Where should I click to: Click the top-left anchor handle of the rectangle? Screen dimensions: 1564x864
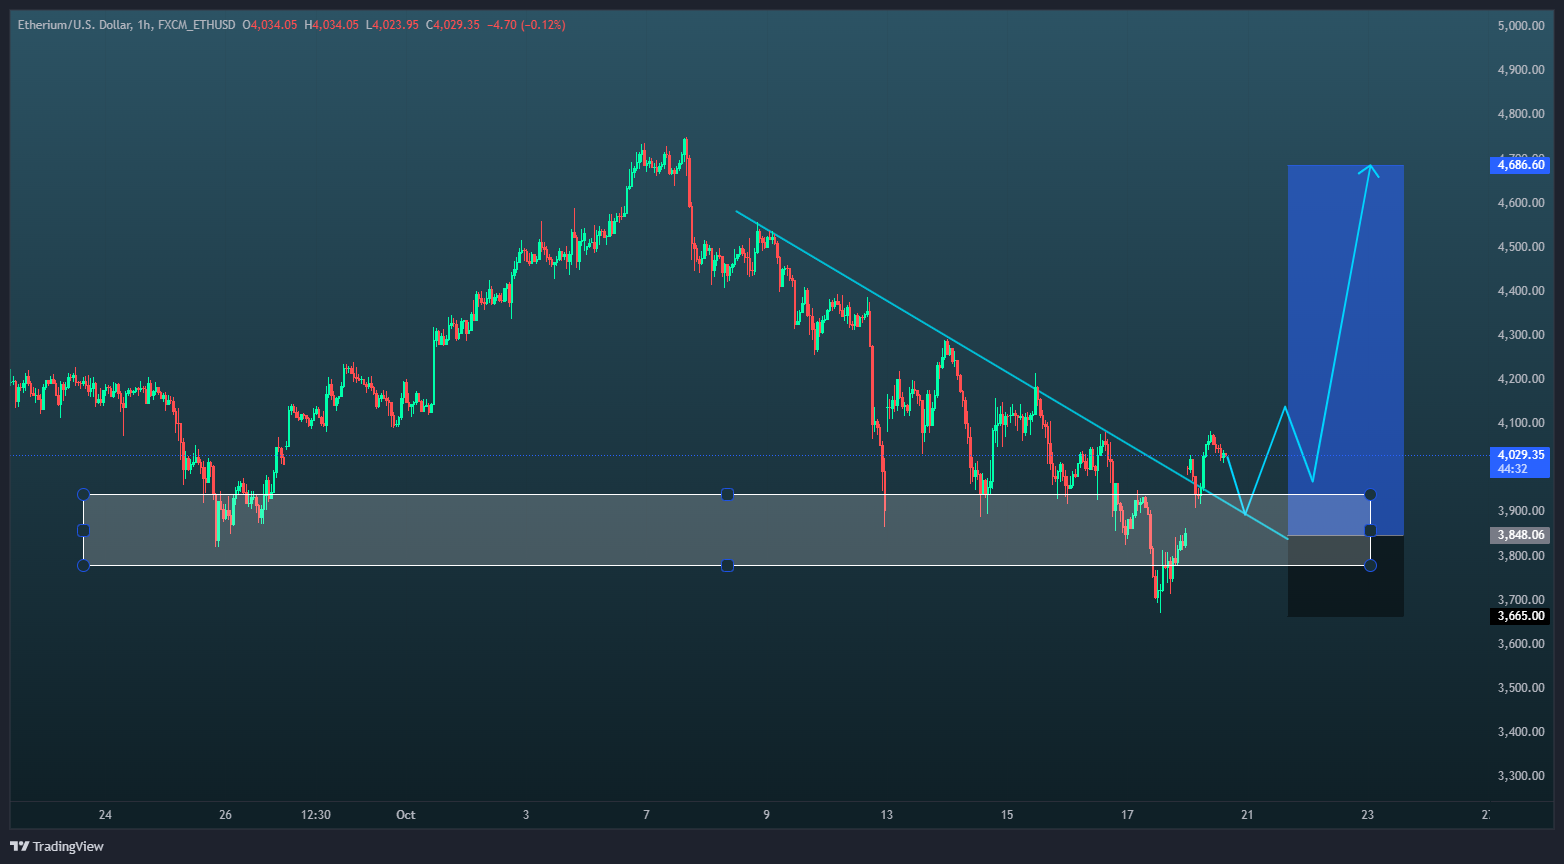click(x=83, y=494)
